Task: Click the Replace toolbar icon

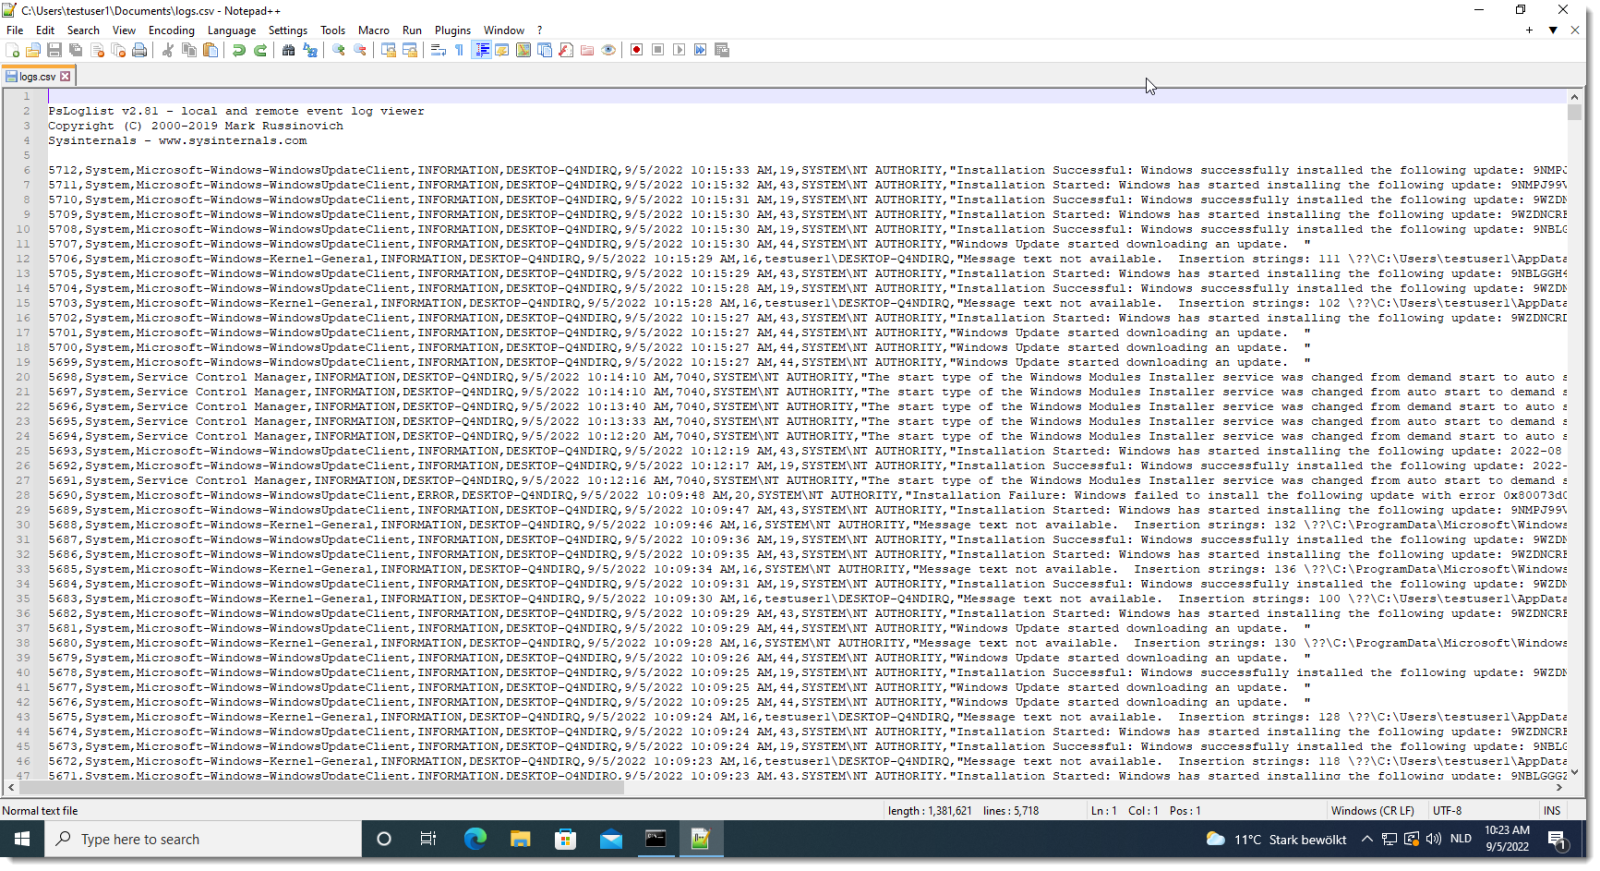Action: pos(310,50)
